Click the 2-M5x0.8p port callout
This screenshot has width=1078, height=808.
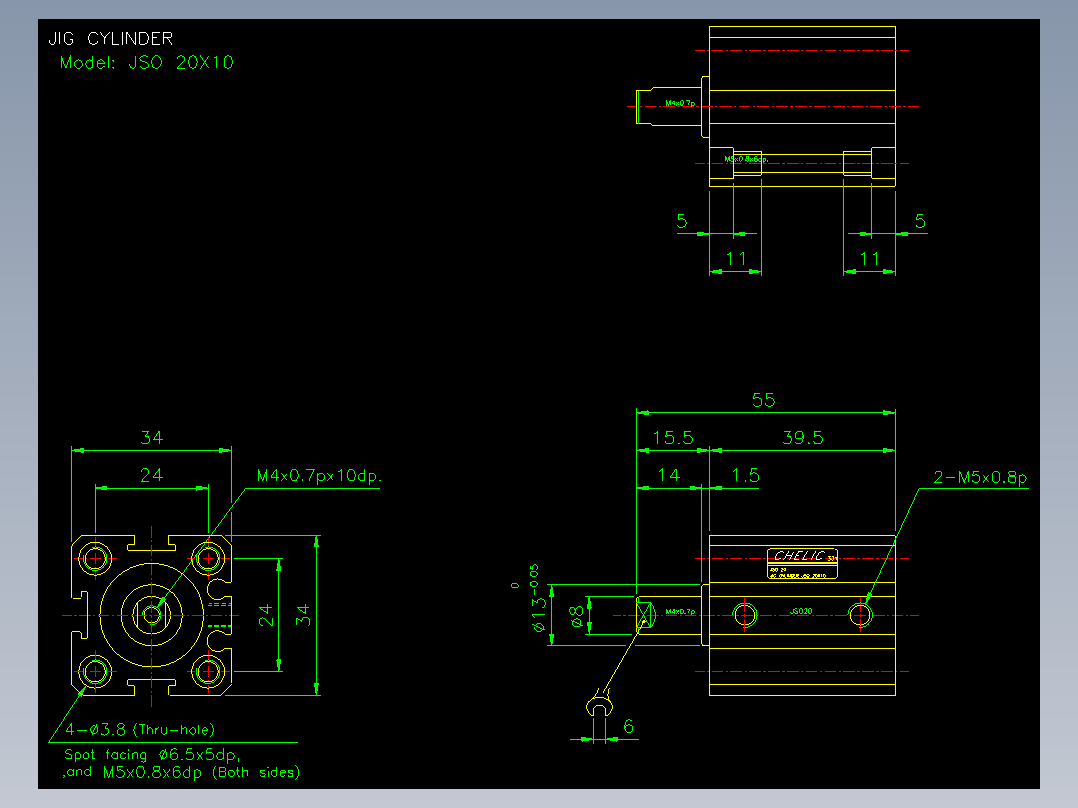pyautogui.click(x=980, y=477)
